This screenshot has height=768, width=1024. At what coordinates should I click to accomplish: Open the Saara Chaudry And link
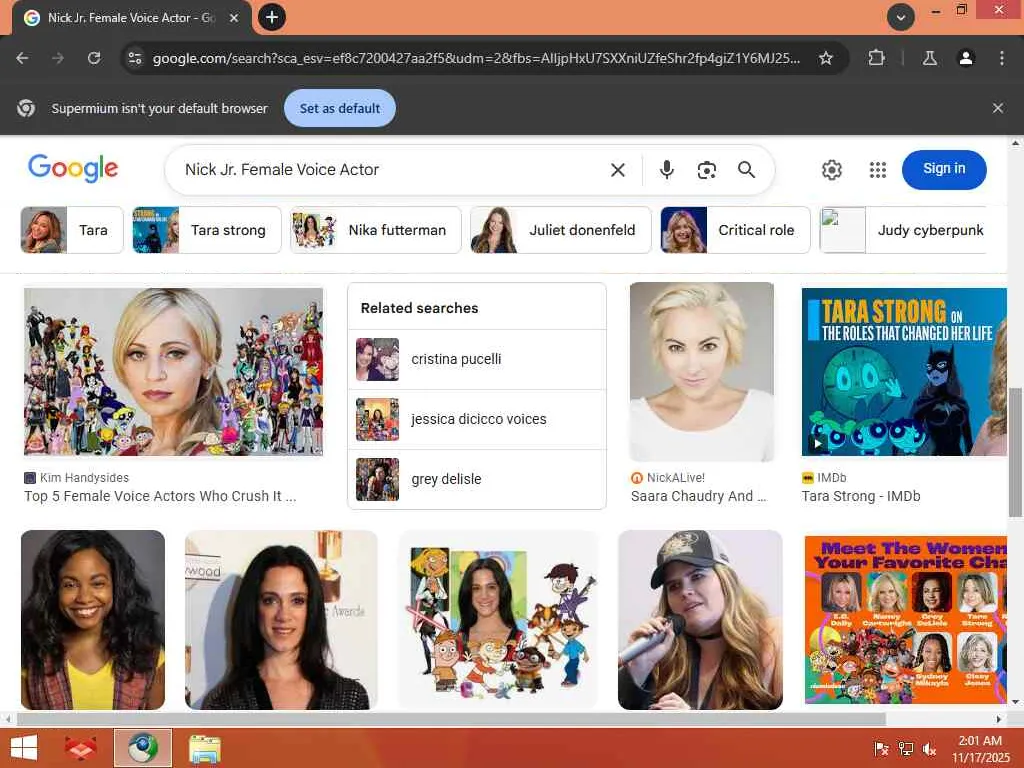tap(698, 496)
